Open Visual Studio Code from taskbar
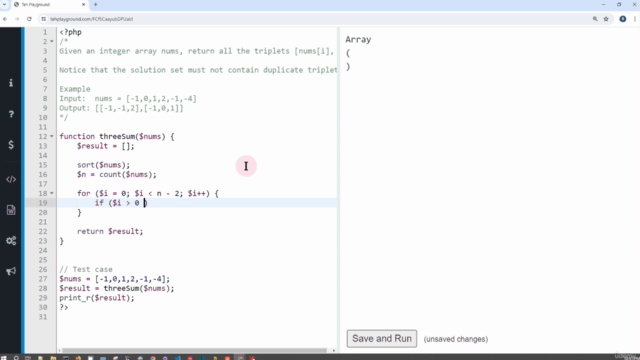The image size is (640, 360). tap(178, 358)
